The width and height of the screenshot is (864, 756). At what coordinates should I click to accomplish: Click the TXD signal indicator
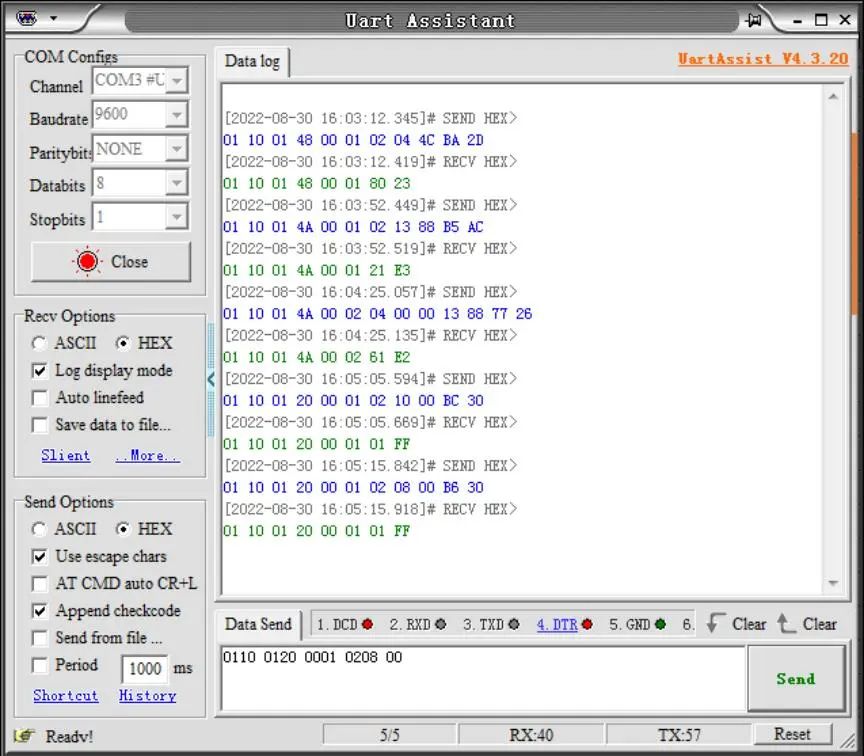tap(514, 624)
